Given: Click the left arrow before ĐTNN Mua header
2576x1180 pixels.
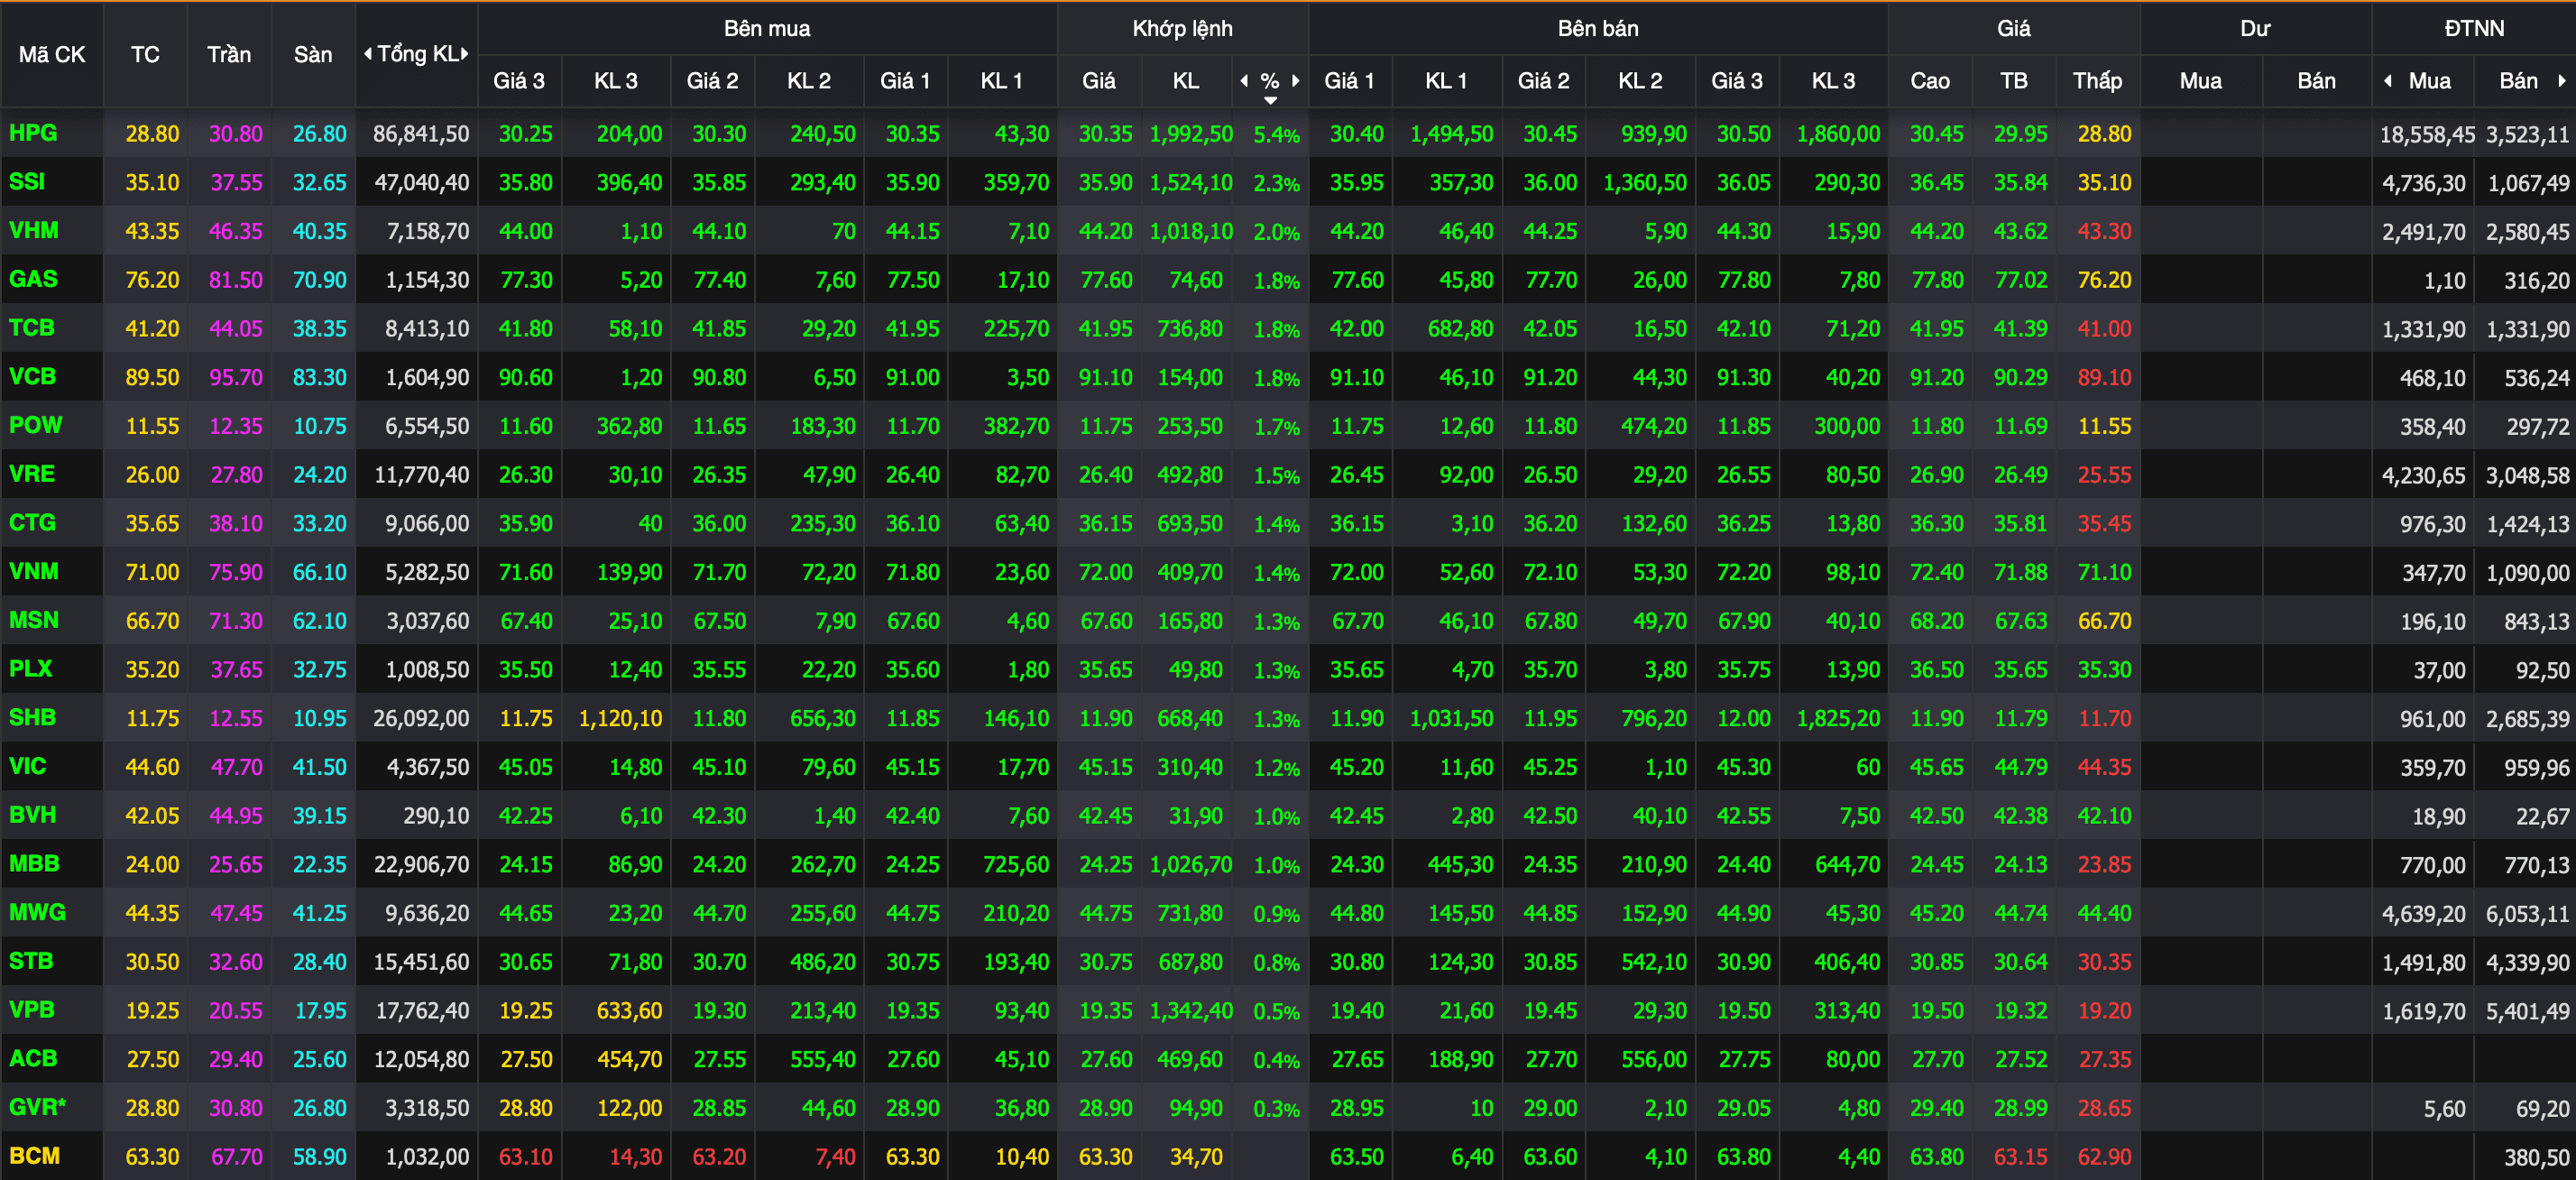Looking at the screenshot, I should 2388,81.
